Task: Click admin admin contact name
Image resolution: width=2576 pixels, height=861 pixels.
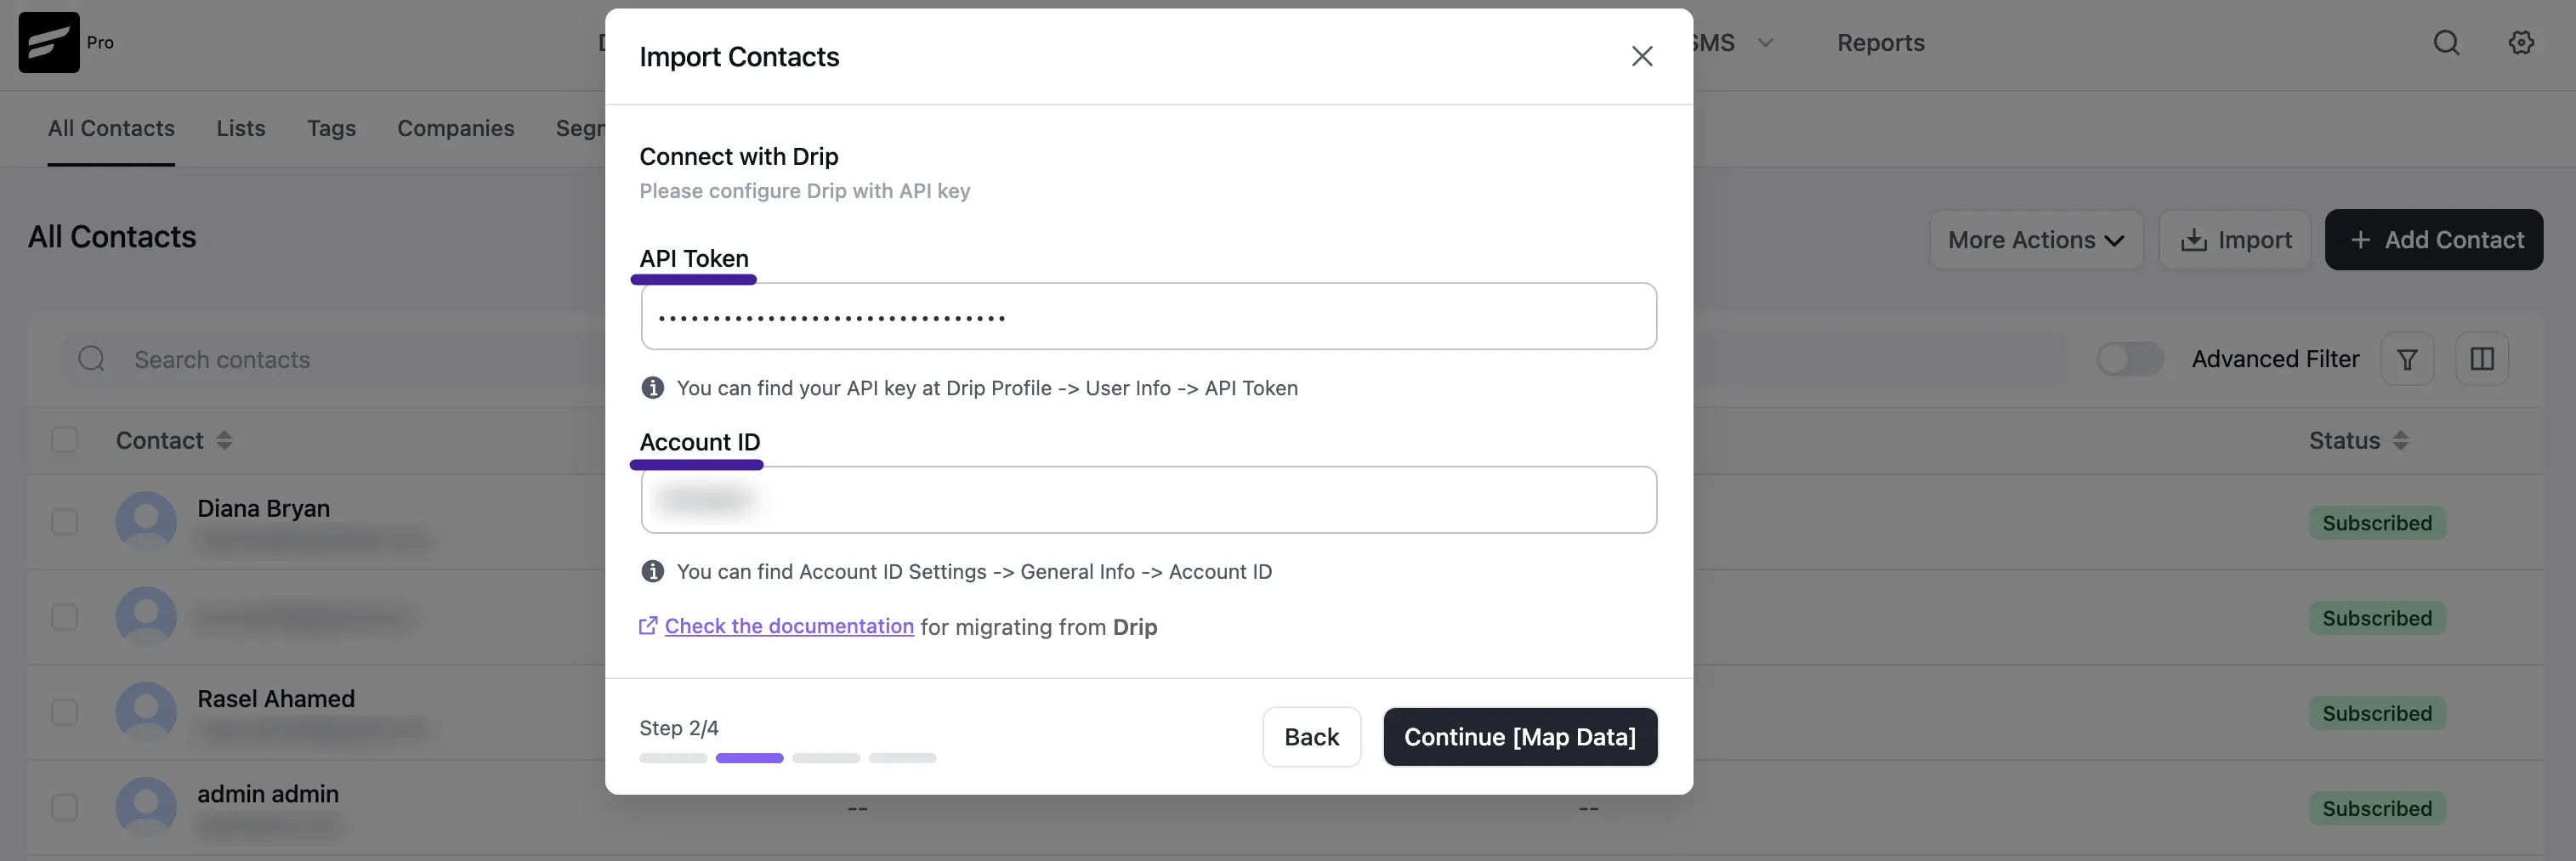Action: [x=268, y=793]
